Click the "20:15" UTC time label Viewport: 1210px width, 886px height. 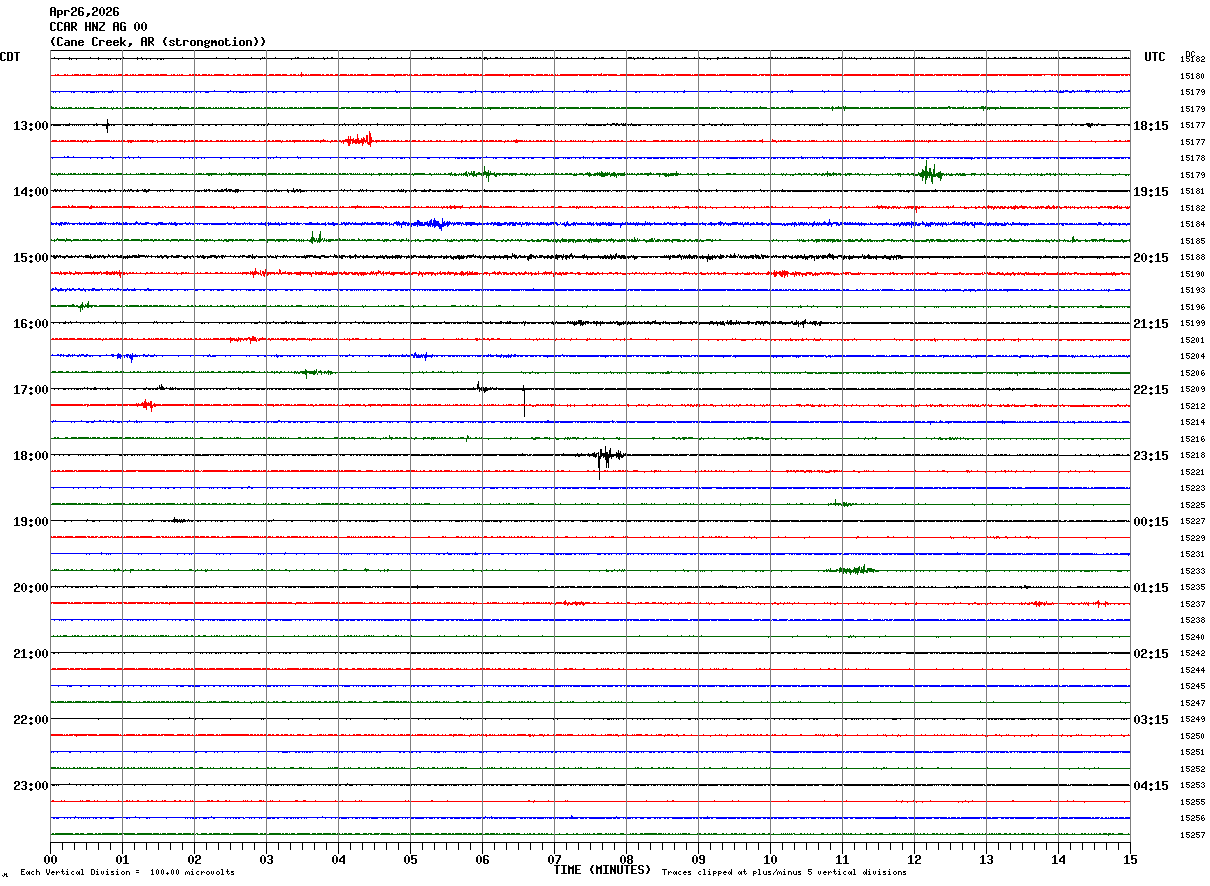coord(1151,258)
